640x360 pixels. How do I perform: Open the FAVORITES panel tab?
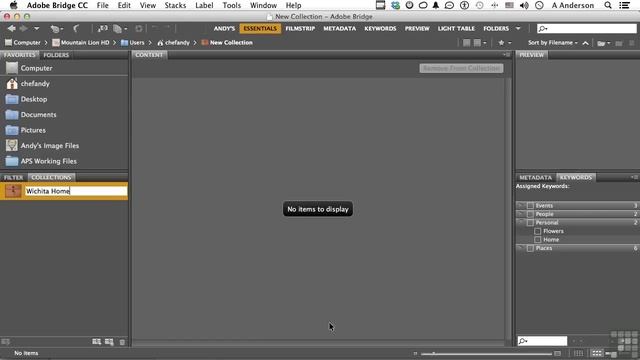(19, 55)
